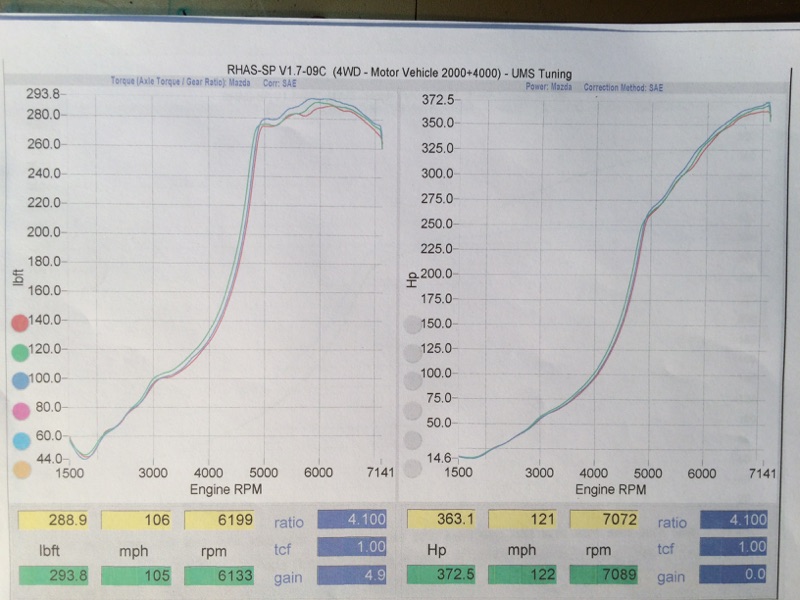Viewport: 800px width, 600px height.
Task: Click the yellow 363.1 Hp value
Action: click(442, 519)
